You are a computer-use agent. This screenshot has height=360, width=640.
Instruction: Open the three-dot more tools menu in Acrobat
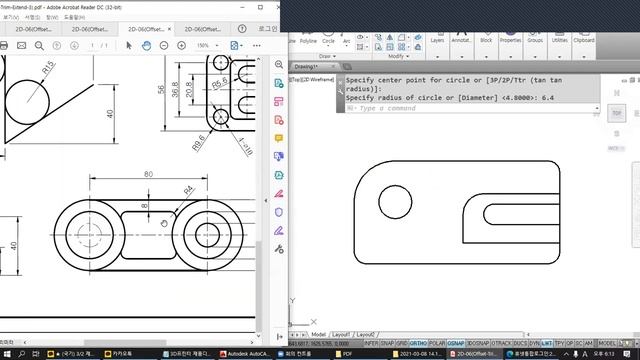click(x=257, y=45)
